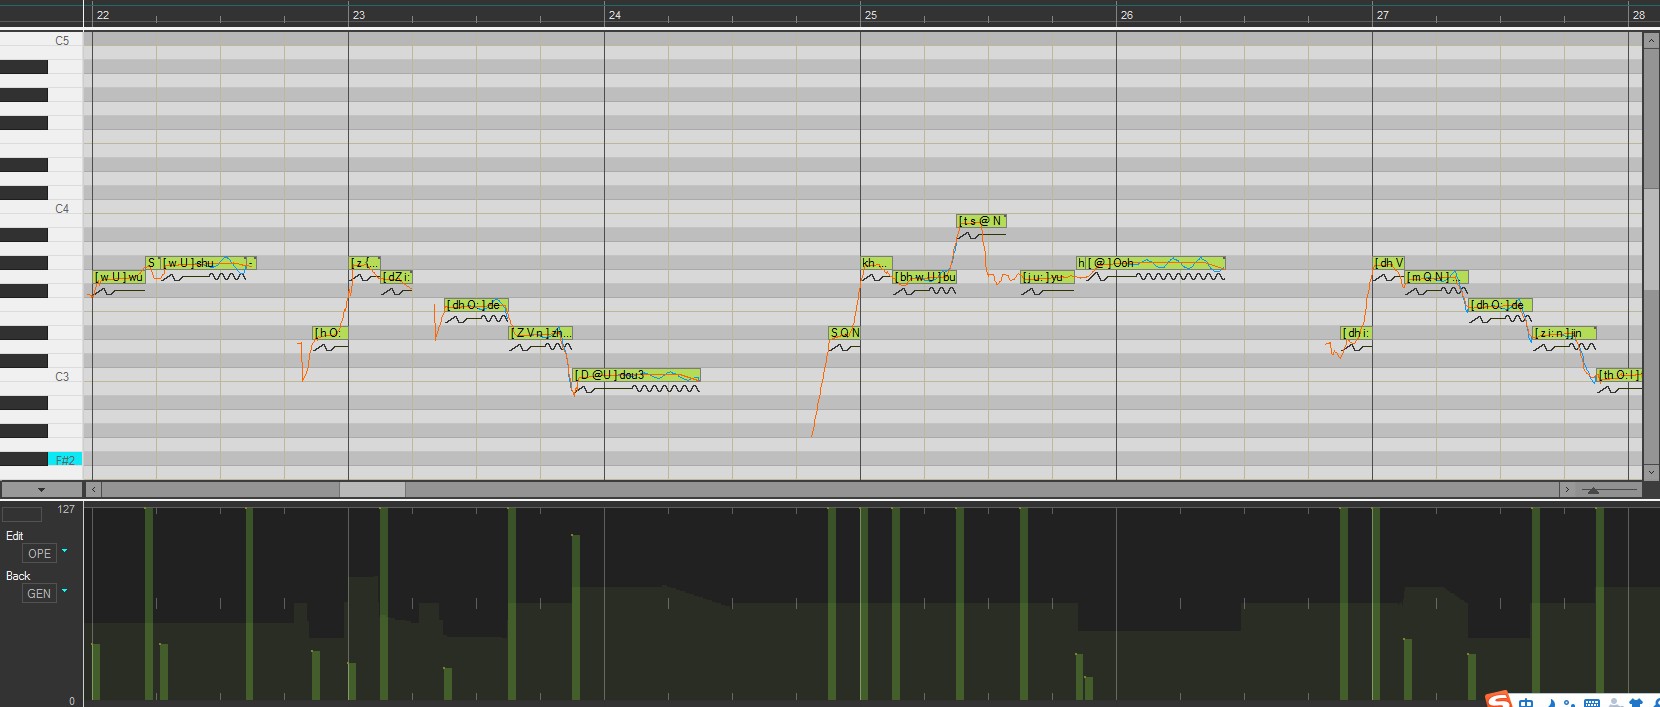
Task: Click the Sogou input method icon
Action: [x=1498, y=700]
